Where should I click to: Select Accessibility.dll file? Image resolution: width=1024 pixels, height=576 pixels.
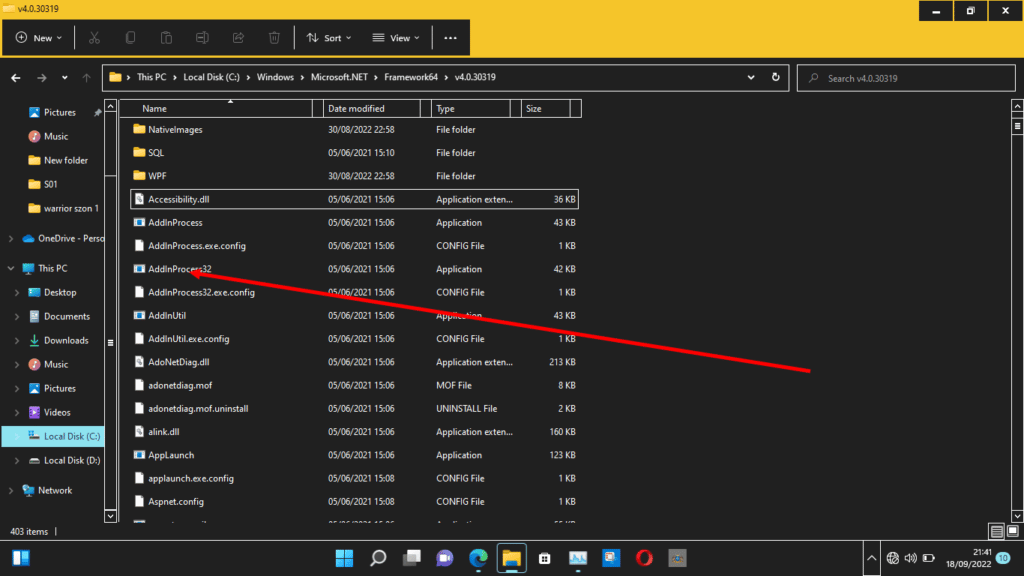pyautogui.click(x=355, y=199)
